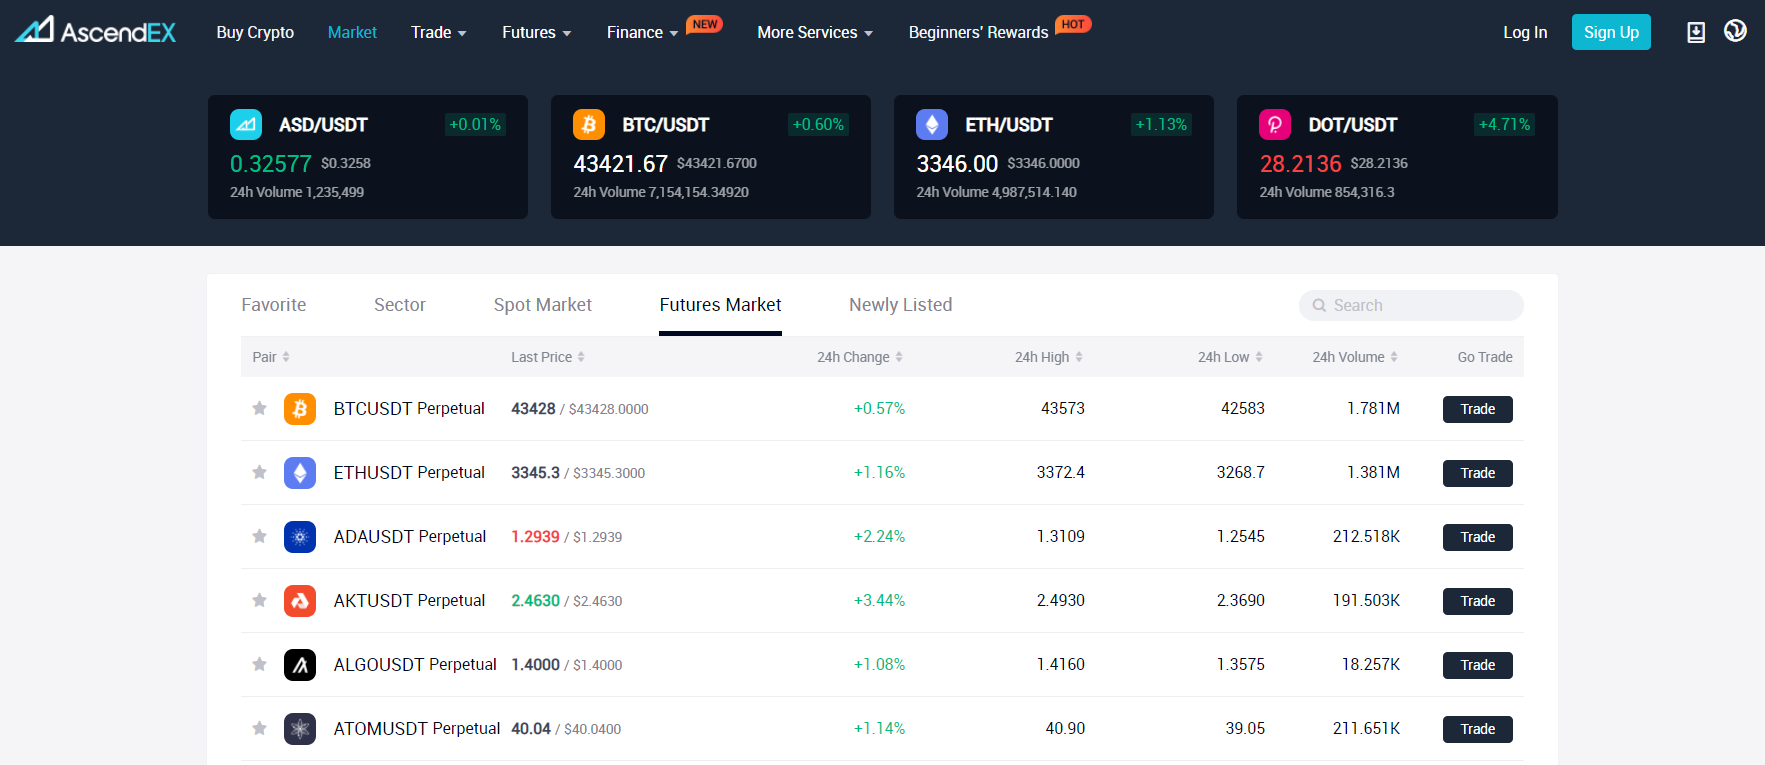This screenshot has width=1765, height=765.
Task: Click Trade for ALGOUSDT Perpetual
Action: pos(1477,665)
